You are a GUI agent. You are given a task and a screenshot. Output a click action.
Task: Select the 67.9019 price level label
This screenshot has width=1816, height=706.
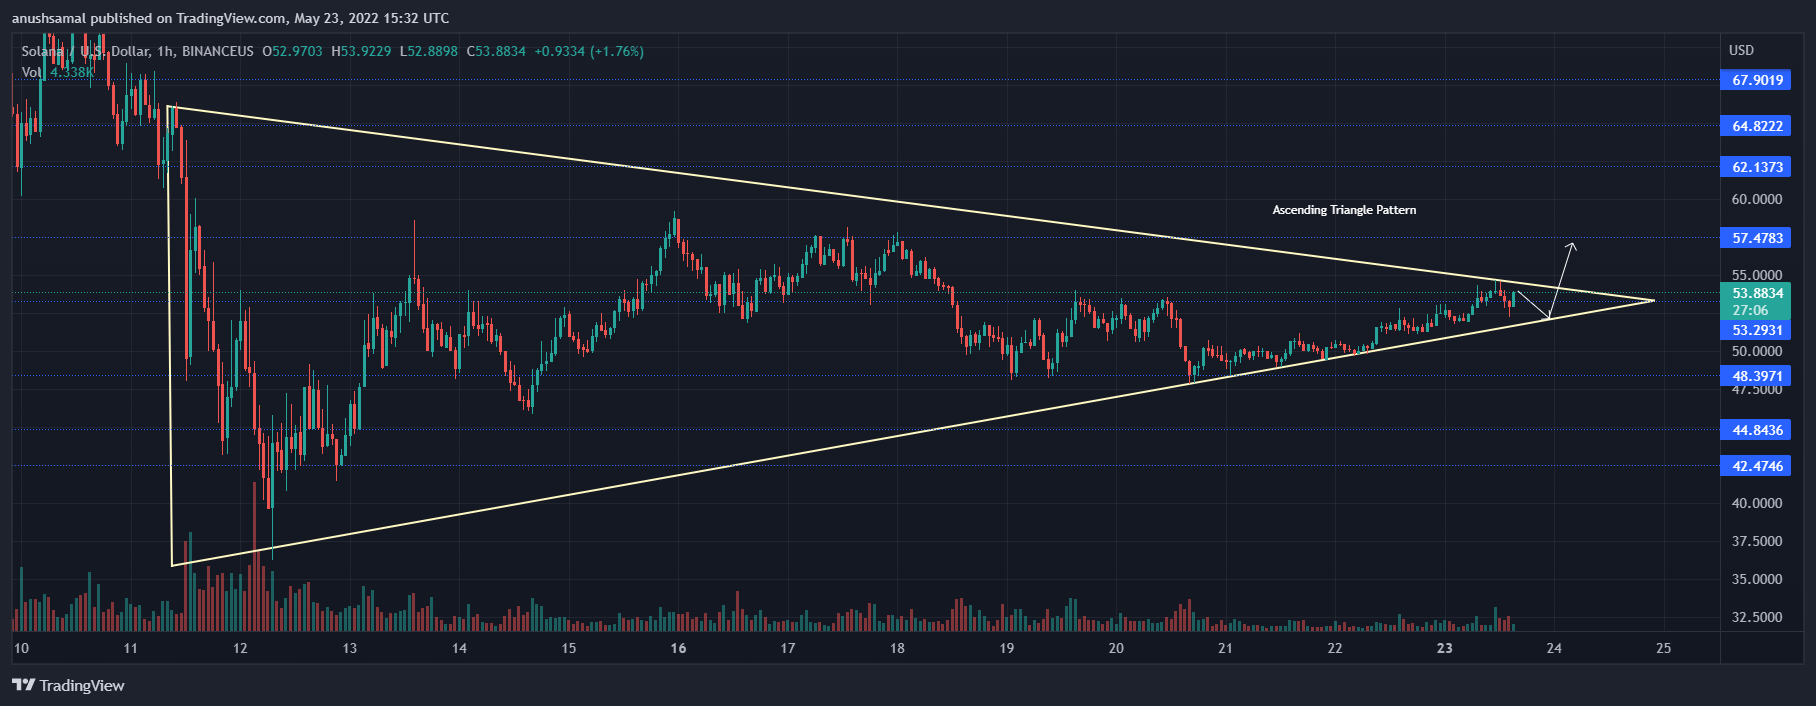(x=1756, y=80)
